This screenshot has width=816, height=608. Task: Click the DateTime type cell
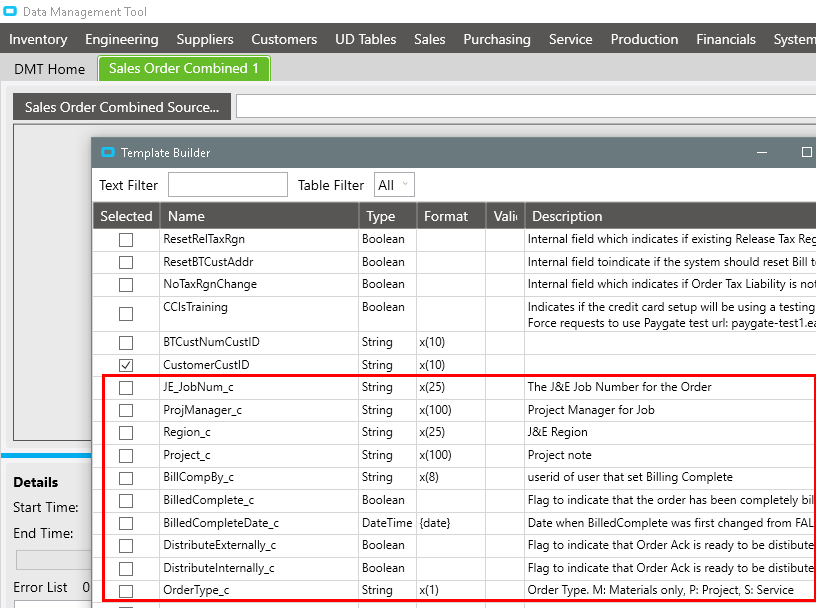click(x=387, y=523)
